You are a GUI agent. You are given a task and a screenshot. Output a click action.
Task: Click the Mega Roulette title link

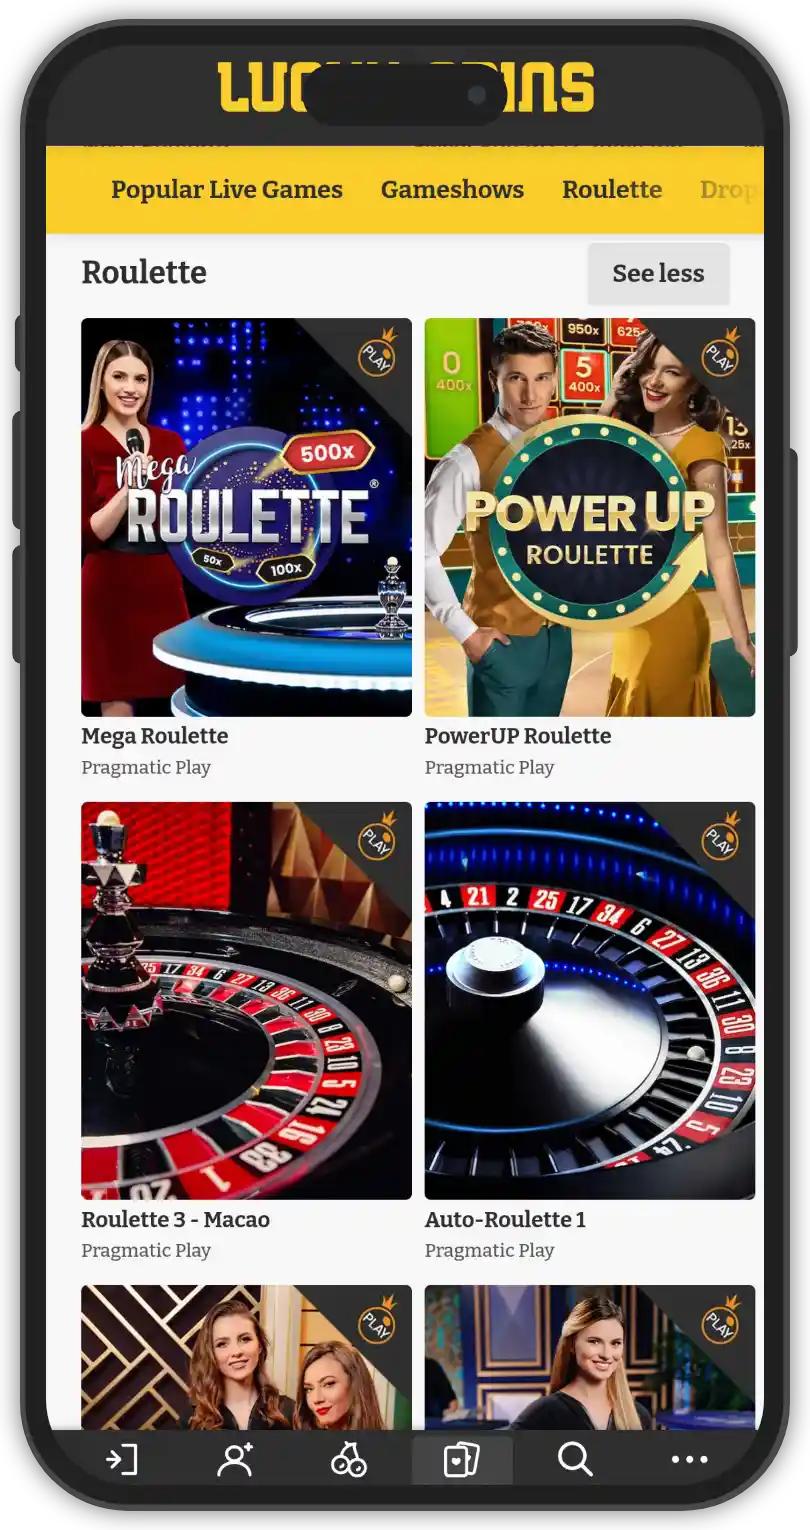tap(155, 736)
